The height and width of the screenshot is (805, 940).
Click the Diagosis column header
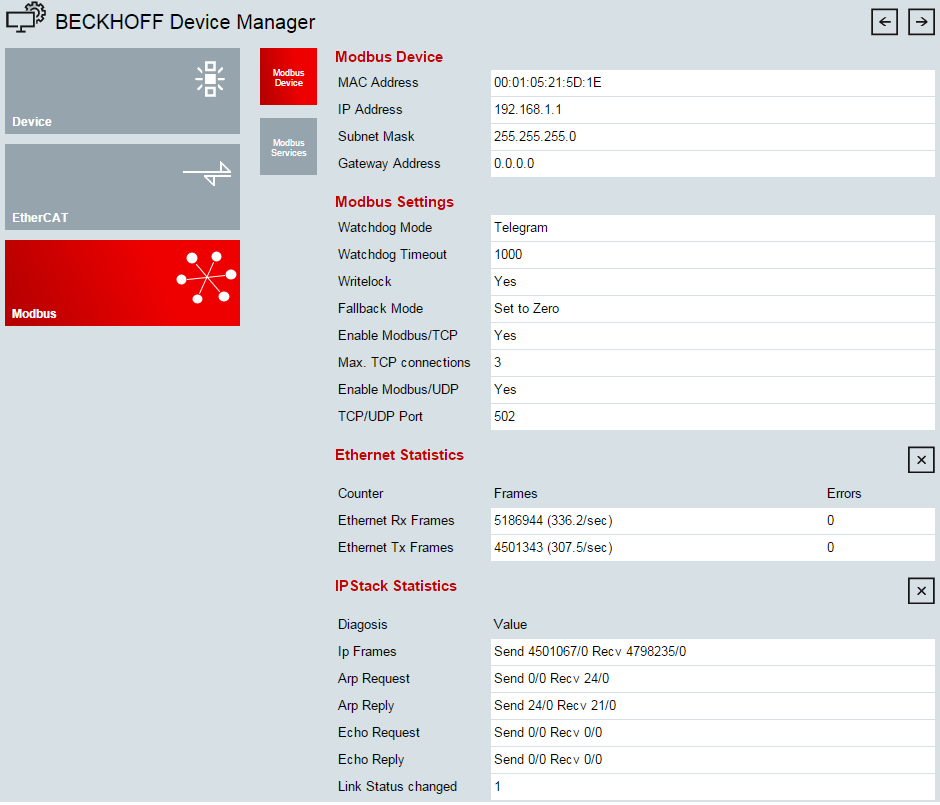point(363,625)
